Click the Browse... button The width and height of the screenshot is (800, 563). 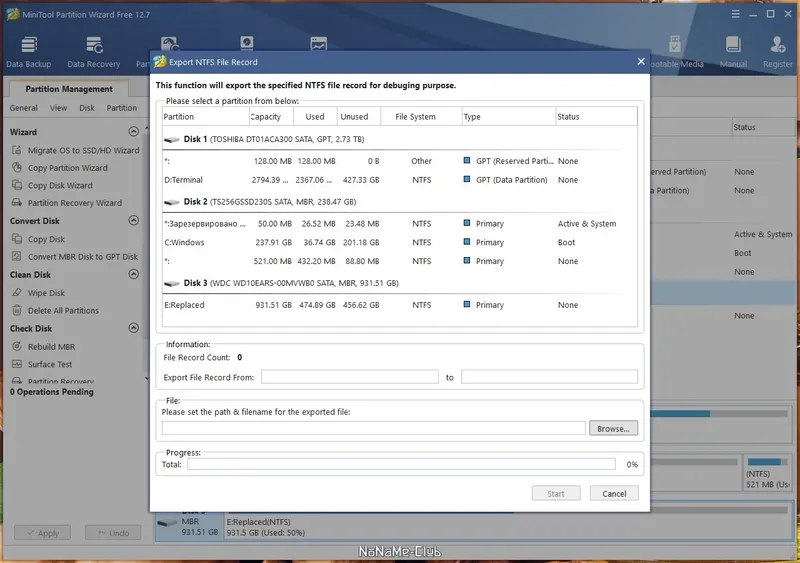coord(613,428)
